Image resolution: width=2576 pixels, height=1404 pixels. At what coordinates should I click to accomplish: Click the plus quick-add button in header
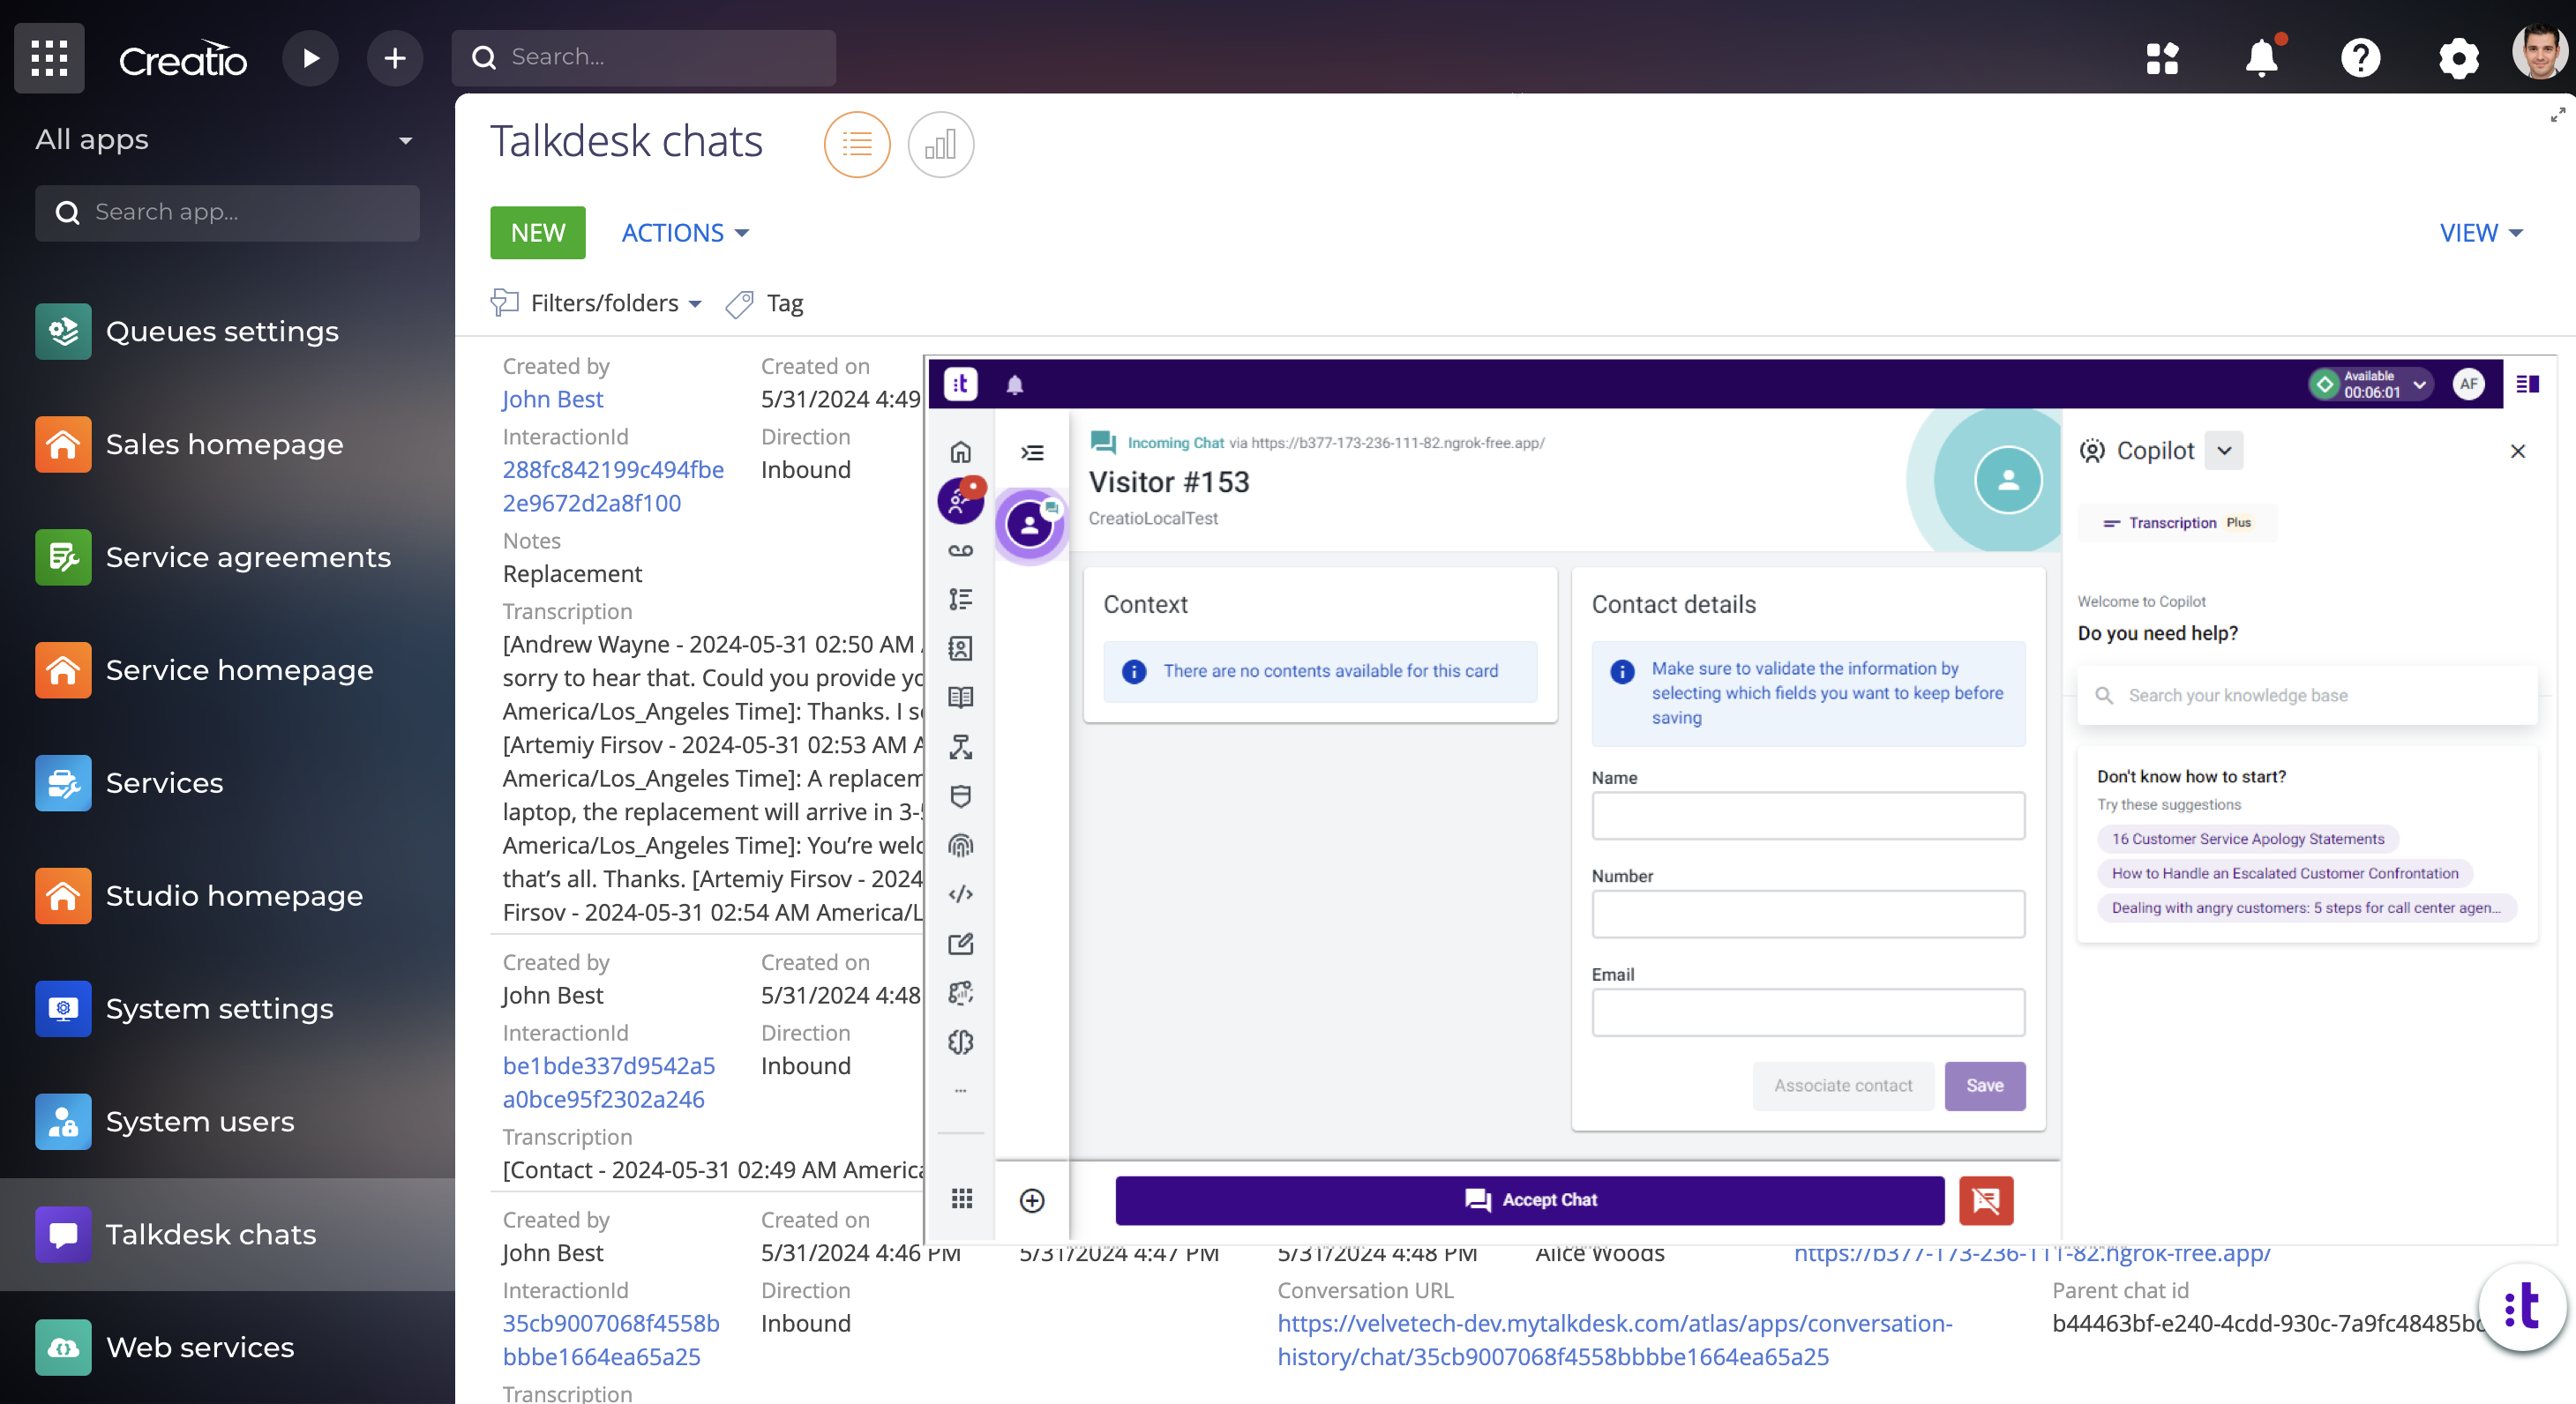[395, 58]
